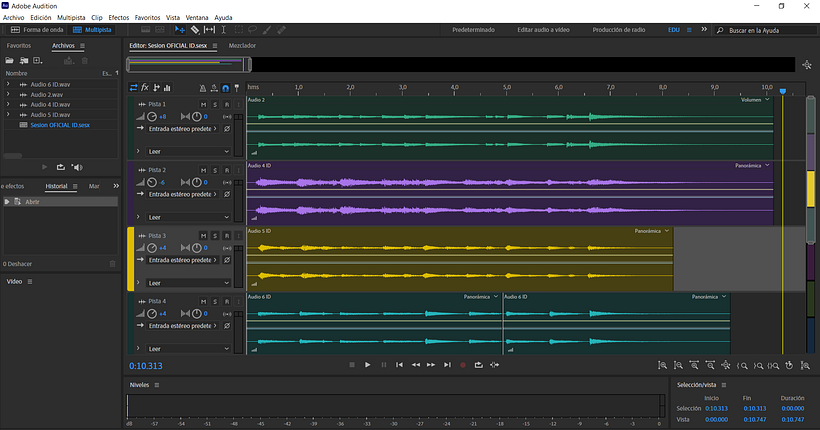Viewport: 820px width, 430px height.
Task: Click the skip selection transport icon
Action: [x=494, y=365]
